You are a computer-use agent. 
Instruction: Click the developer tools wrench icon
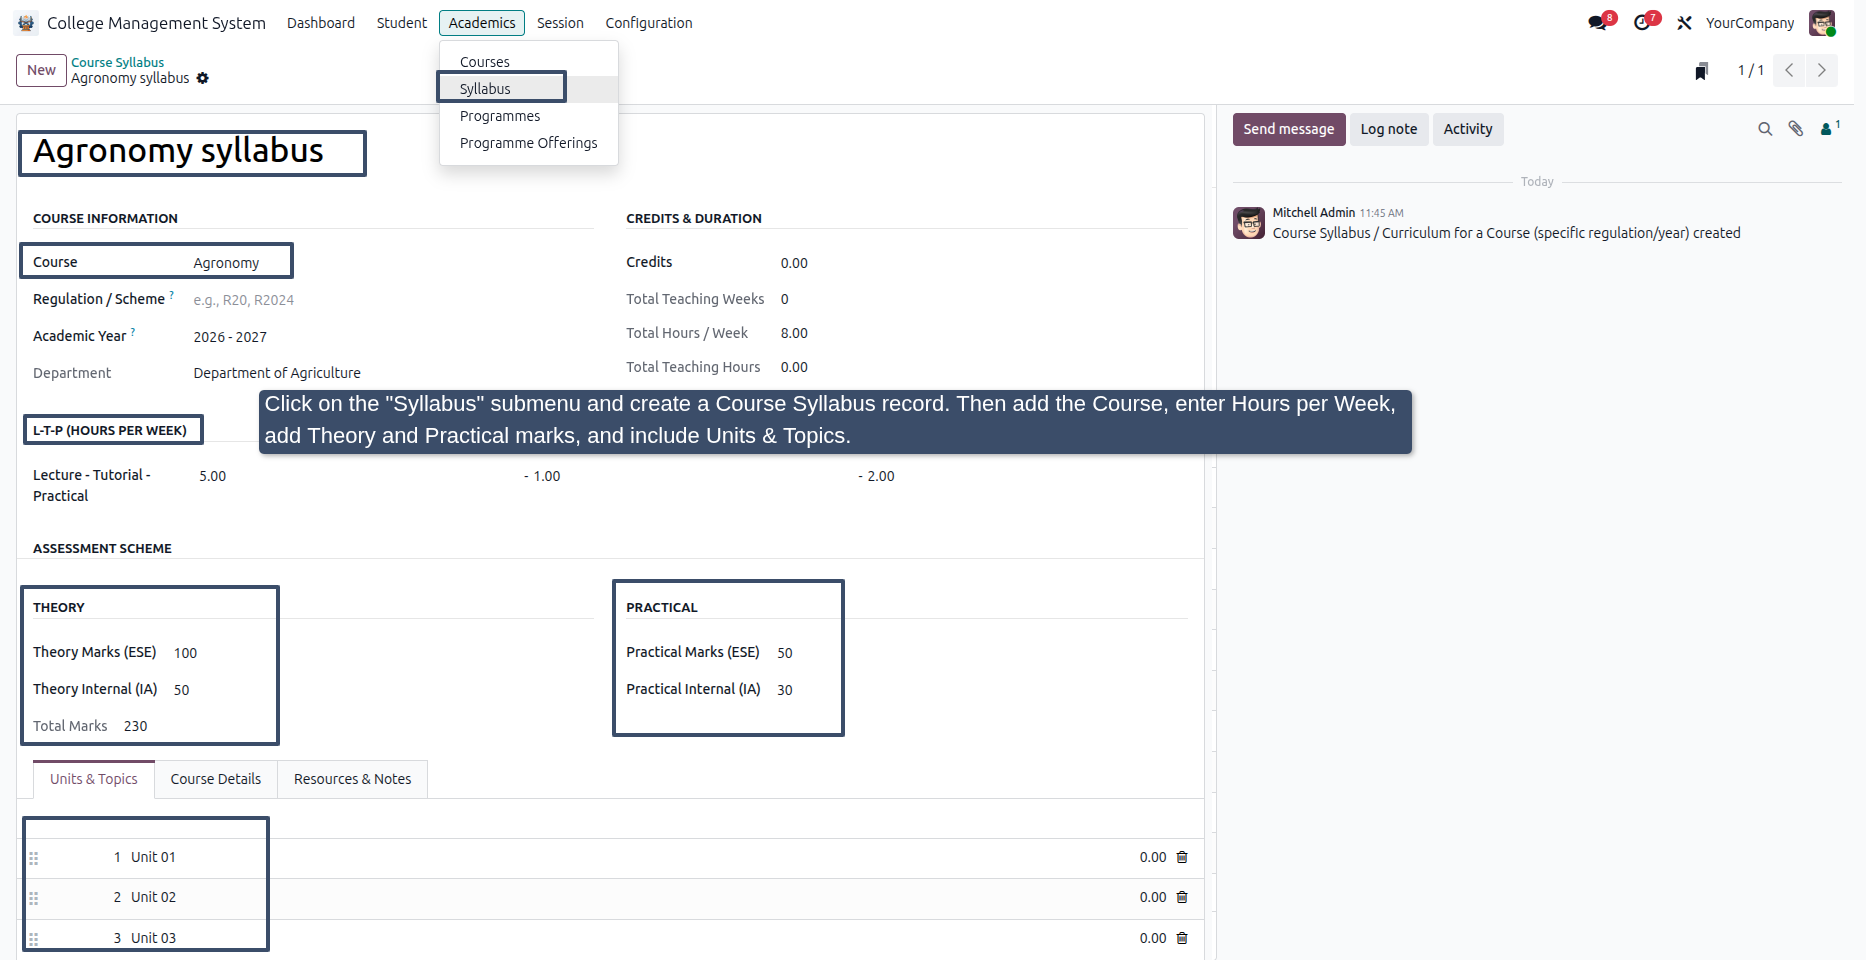[x=1685, y=23]
